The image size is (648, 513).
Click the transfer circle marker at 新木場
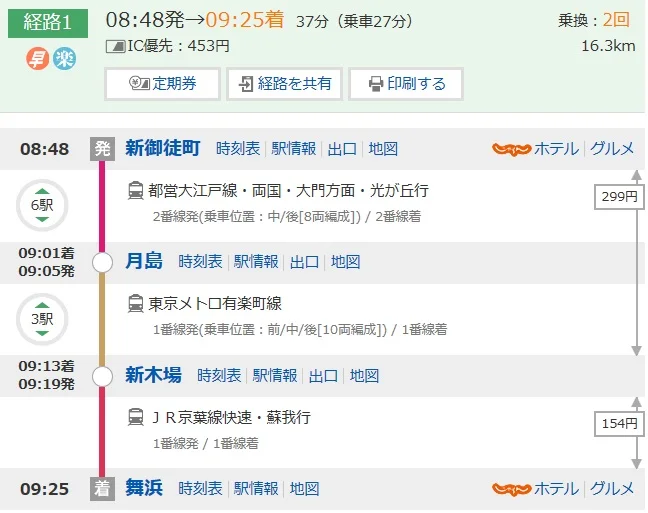pos(102,376)
